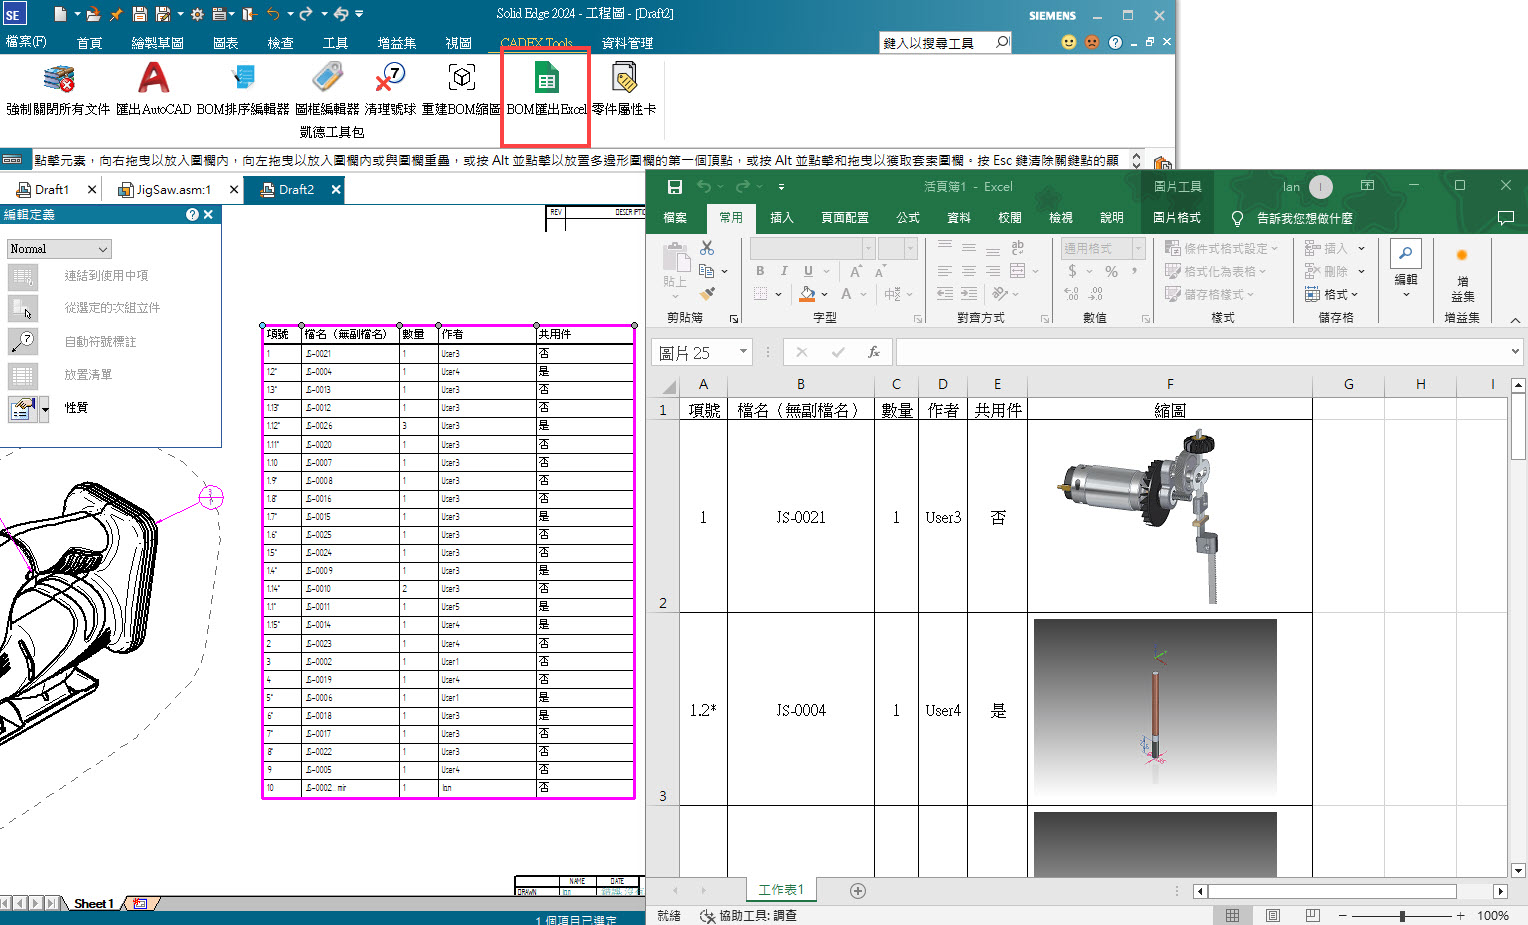
Task: Expand the Excel formula bar
Action: click(x=1515, y=352)
